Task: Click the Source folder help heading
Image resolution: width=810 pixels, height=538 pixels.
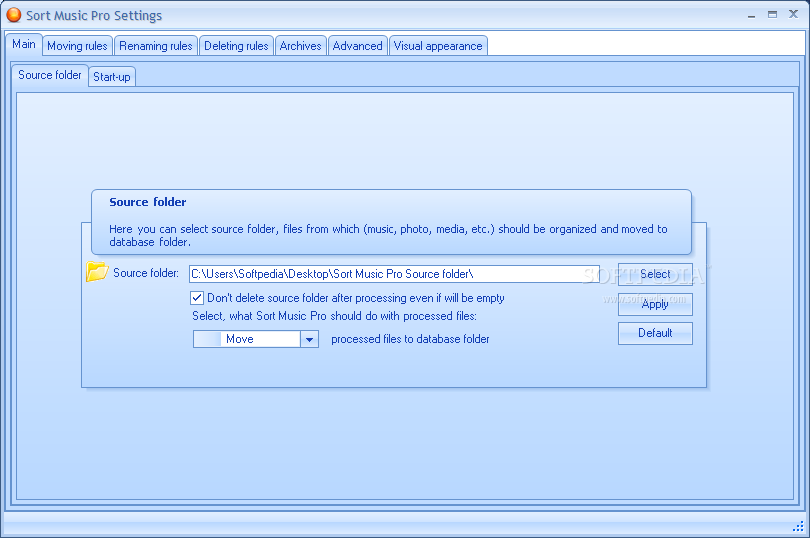Action: (x=148, y=202)
